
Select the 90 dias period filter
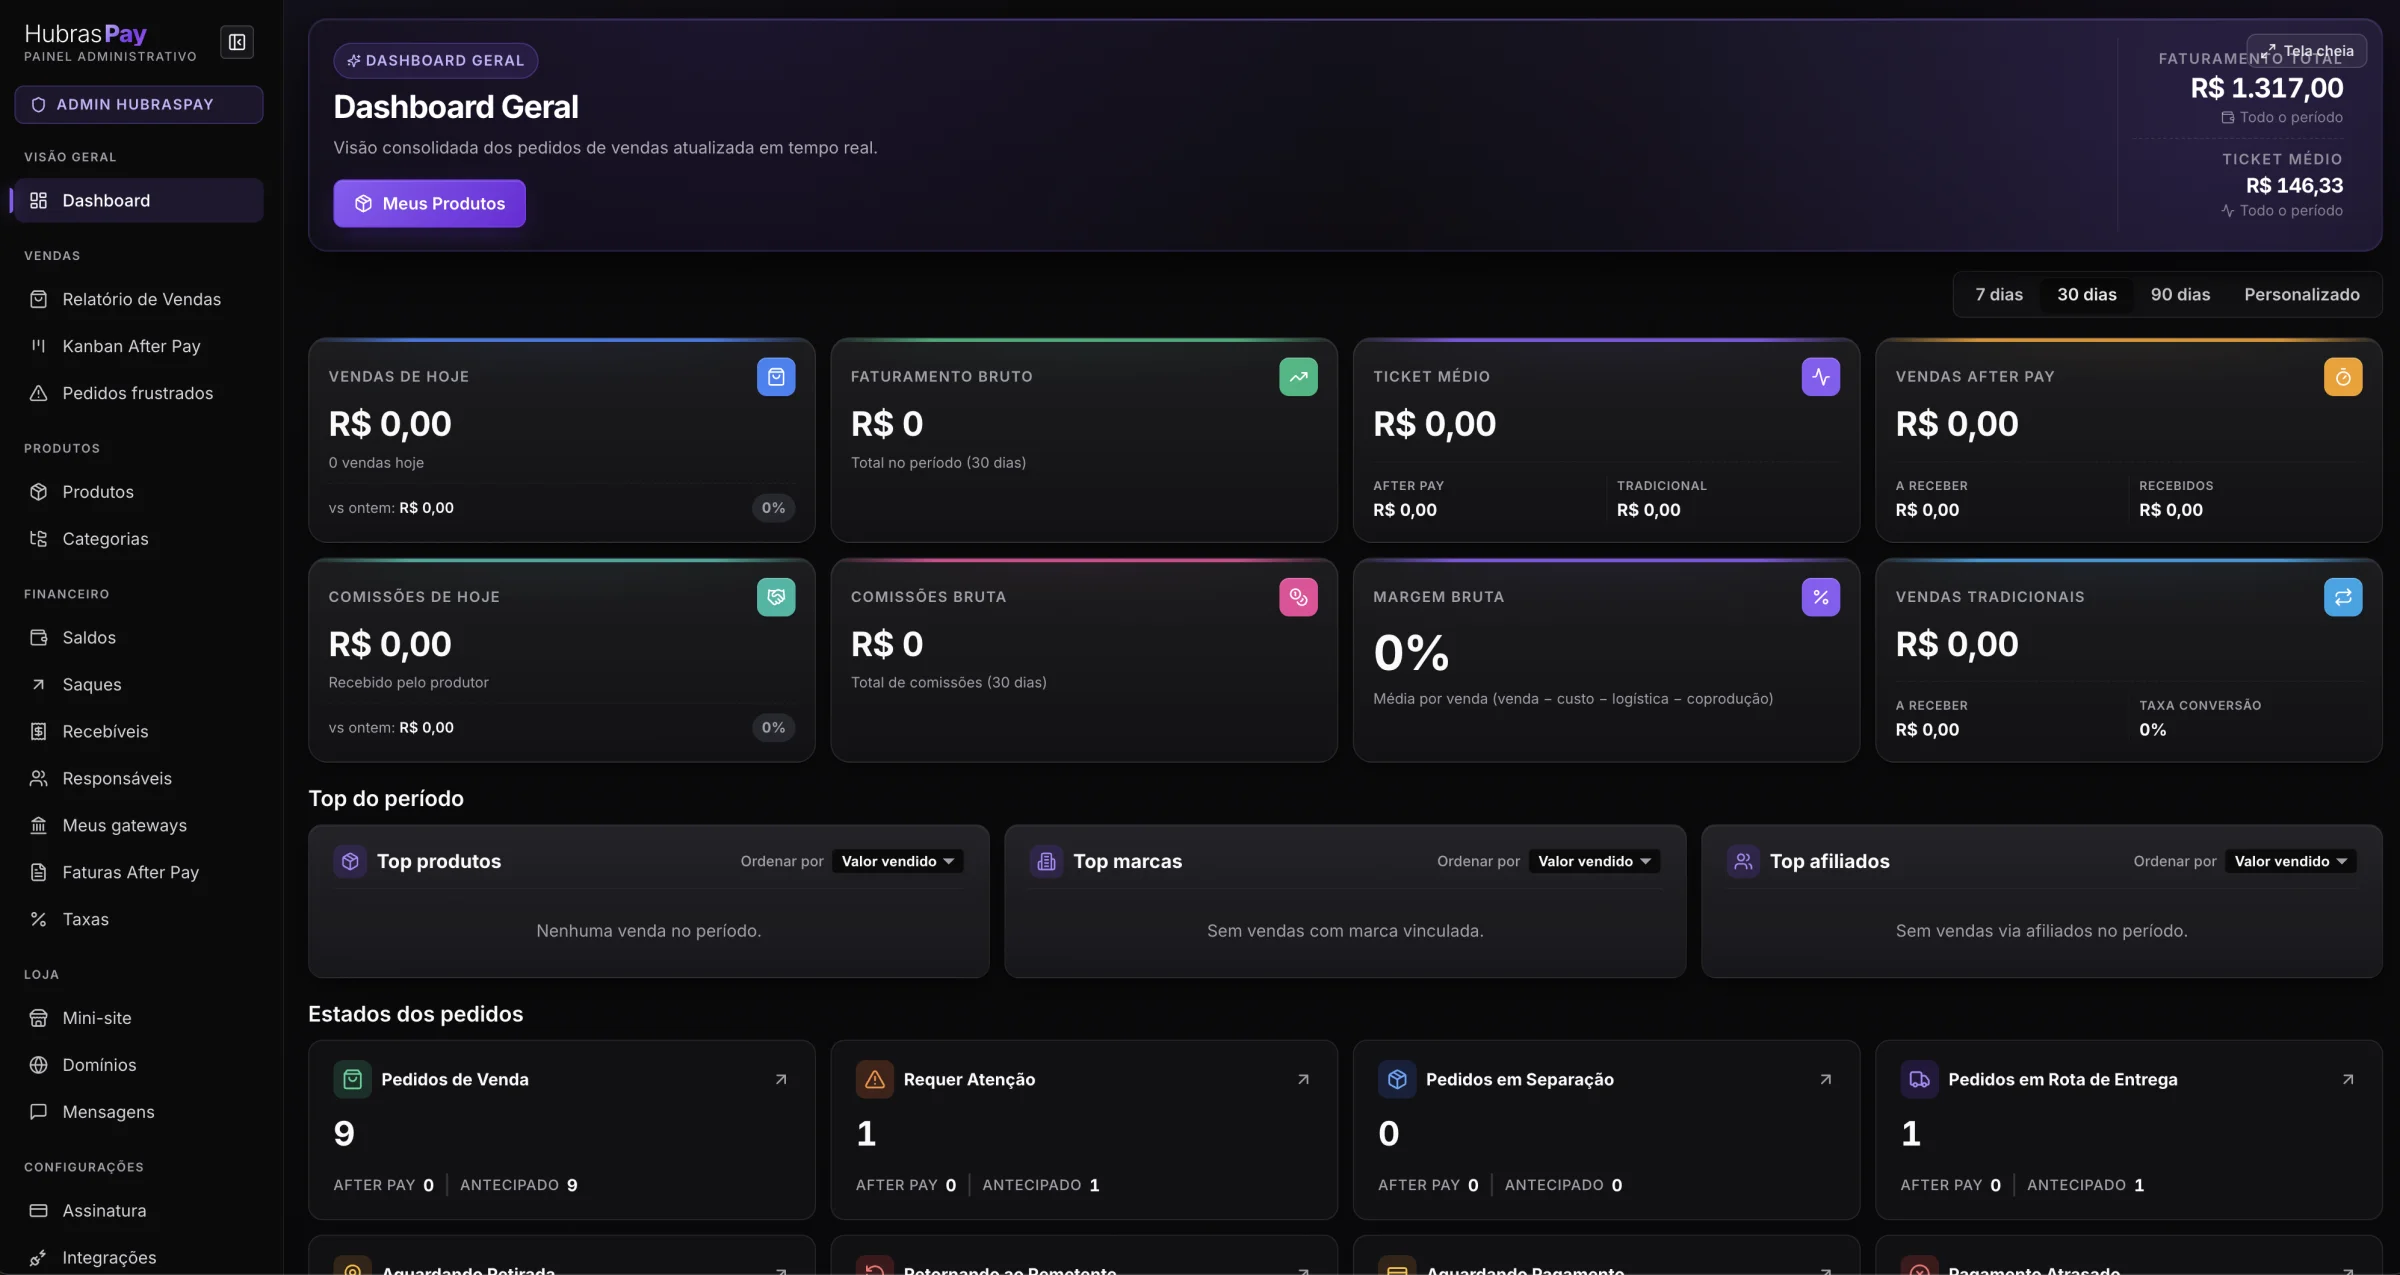pyautogui.click(x=2180, y=295)
